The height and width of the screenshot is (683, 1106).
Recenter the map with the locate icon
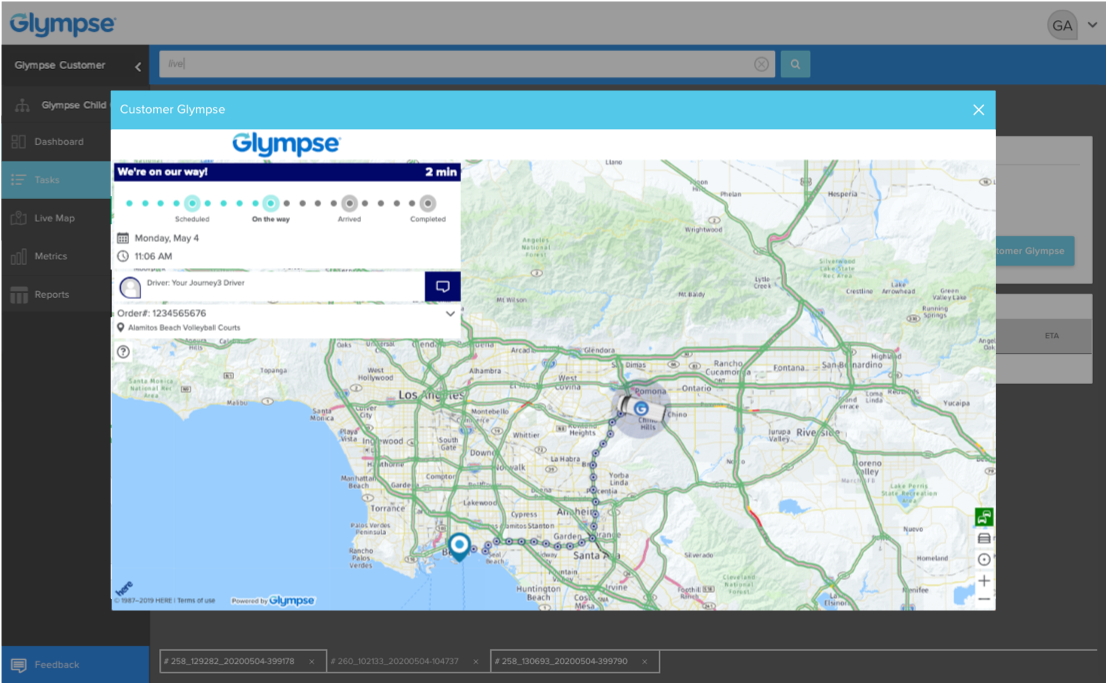(984, 560)
